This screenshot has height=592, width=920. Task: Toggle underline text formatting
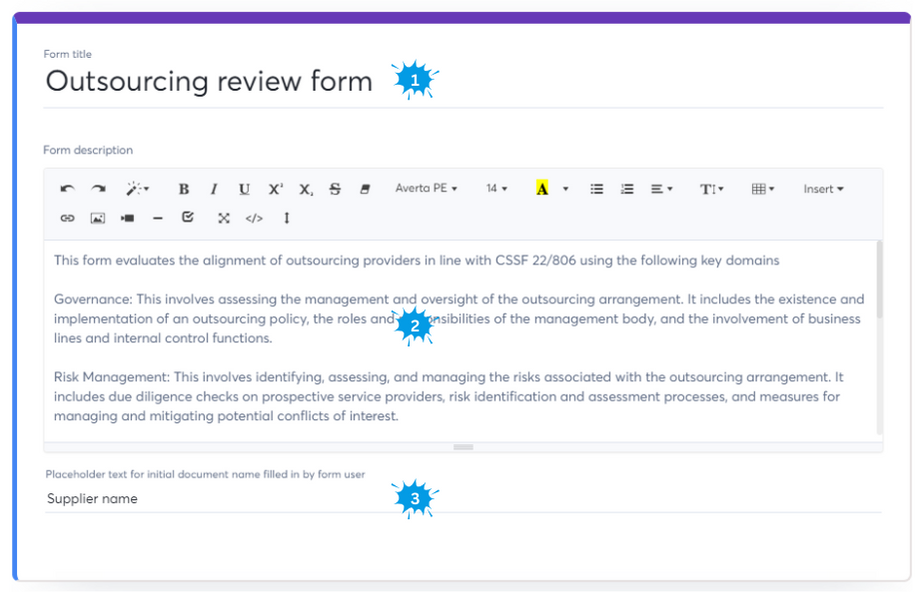pos(244,189)
